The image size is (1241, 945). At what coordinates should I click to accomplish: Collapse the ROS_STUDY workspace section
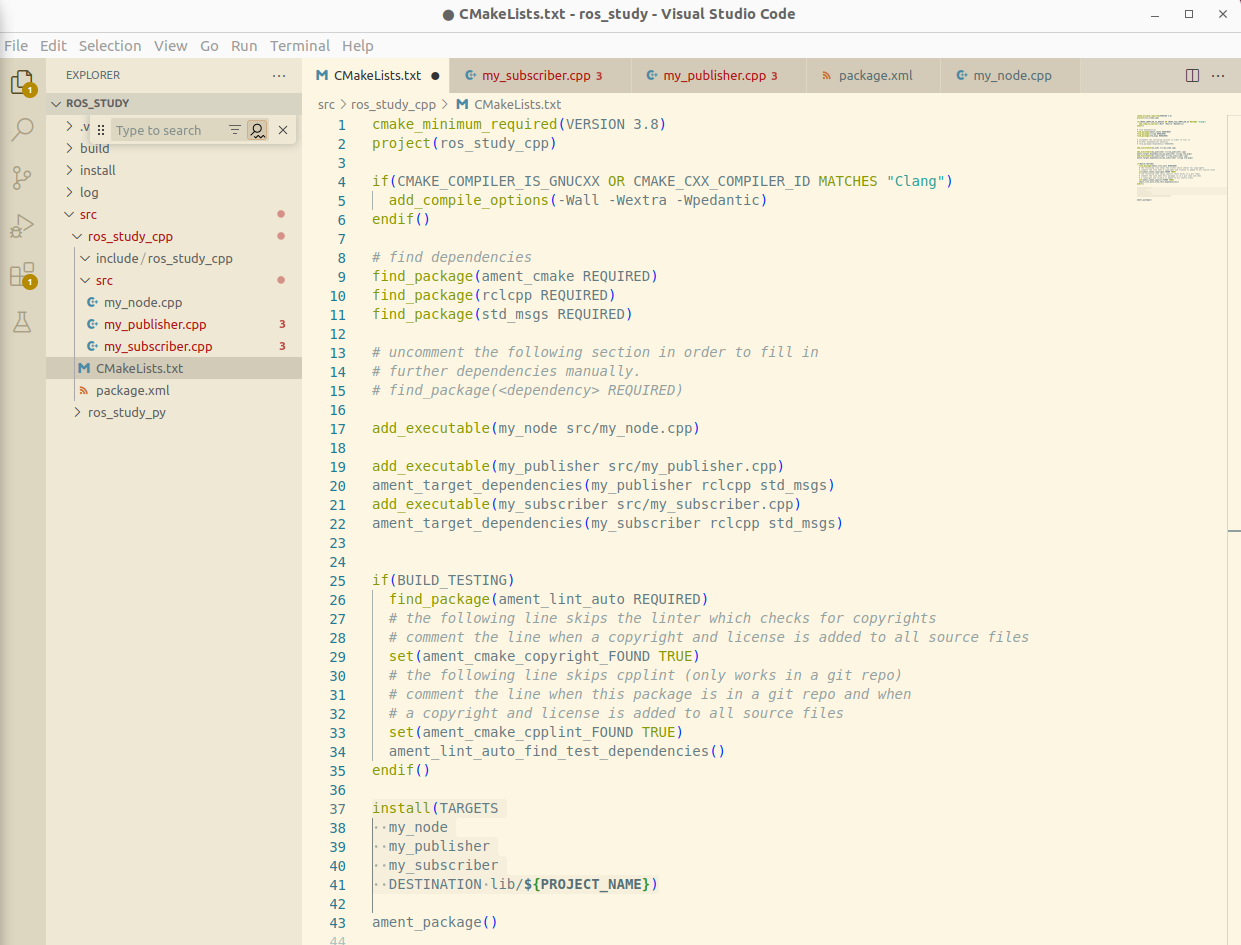pyautogui.click(x=173, y=103)
